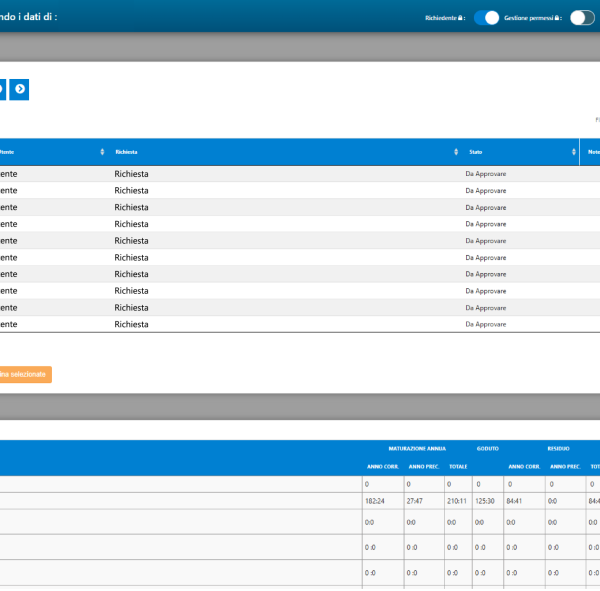This screenshot has width=600, height=591.
Task: Click ANNO CORR. under Maturazione Annua
Action: pyautogui.click(x=383, y=467)
